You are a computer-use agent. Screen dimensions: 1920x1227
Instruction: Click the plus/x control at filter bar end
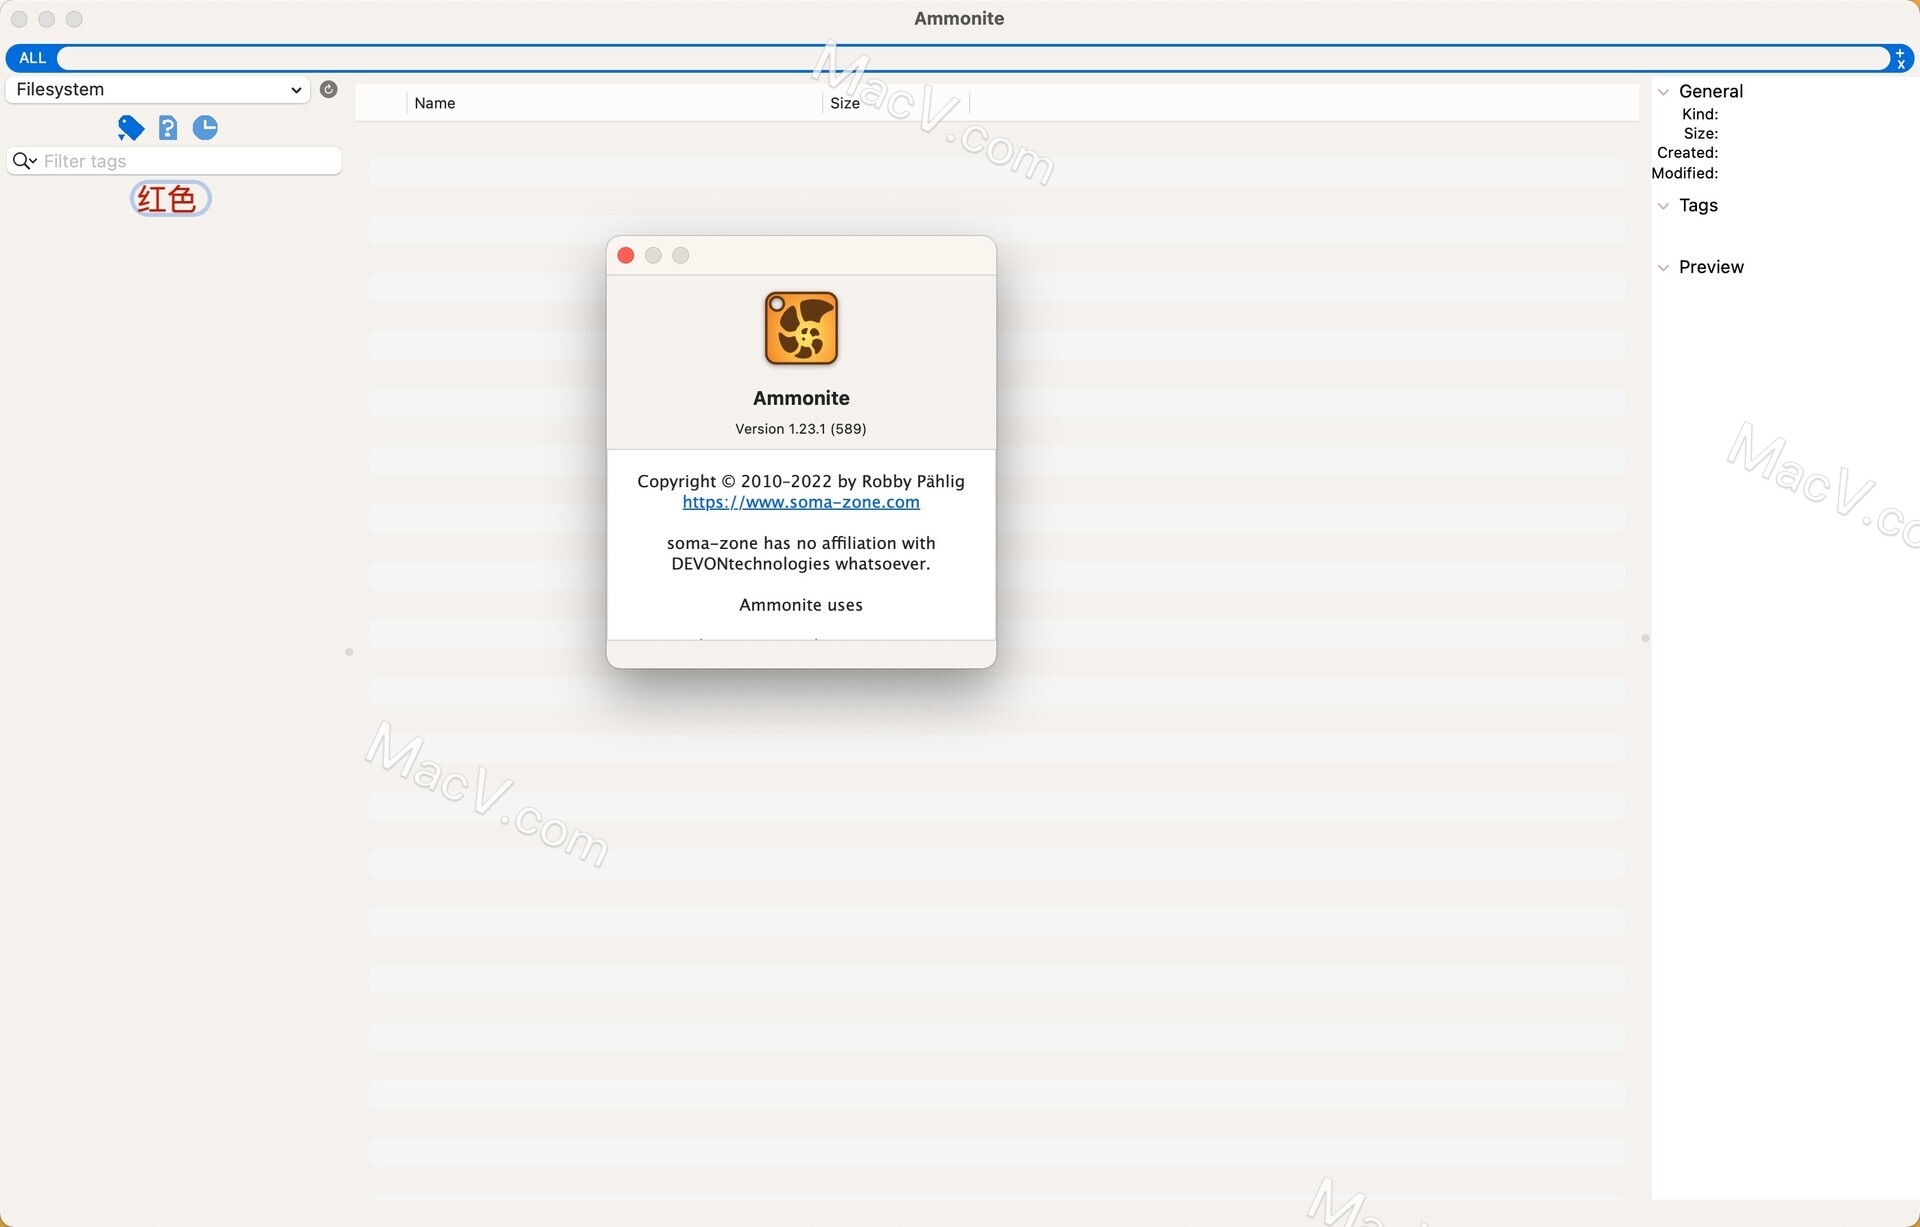1900,58
